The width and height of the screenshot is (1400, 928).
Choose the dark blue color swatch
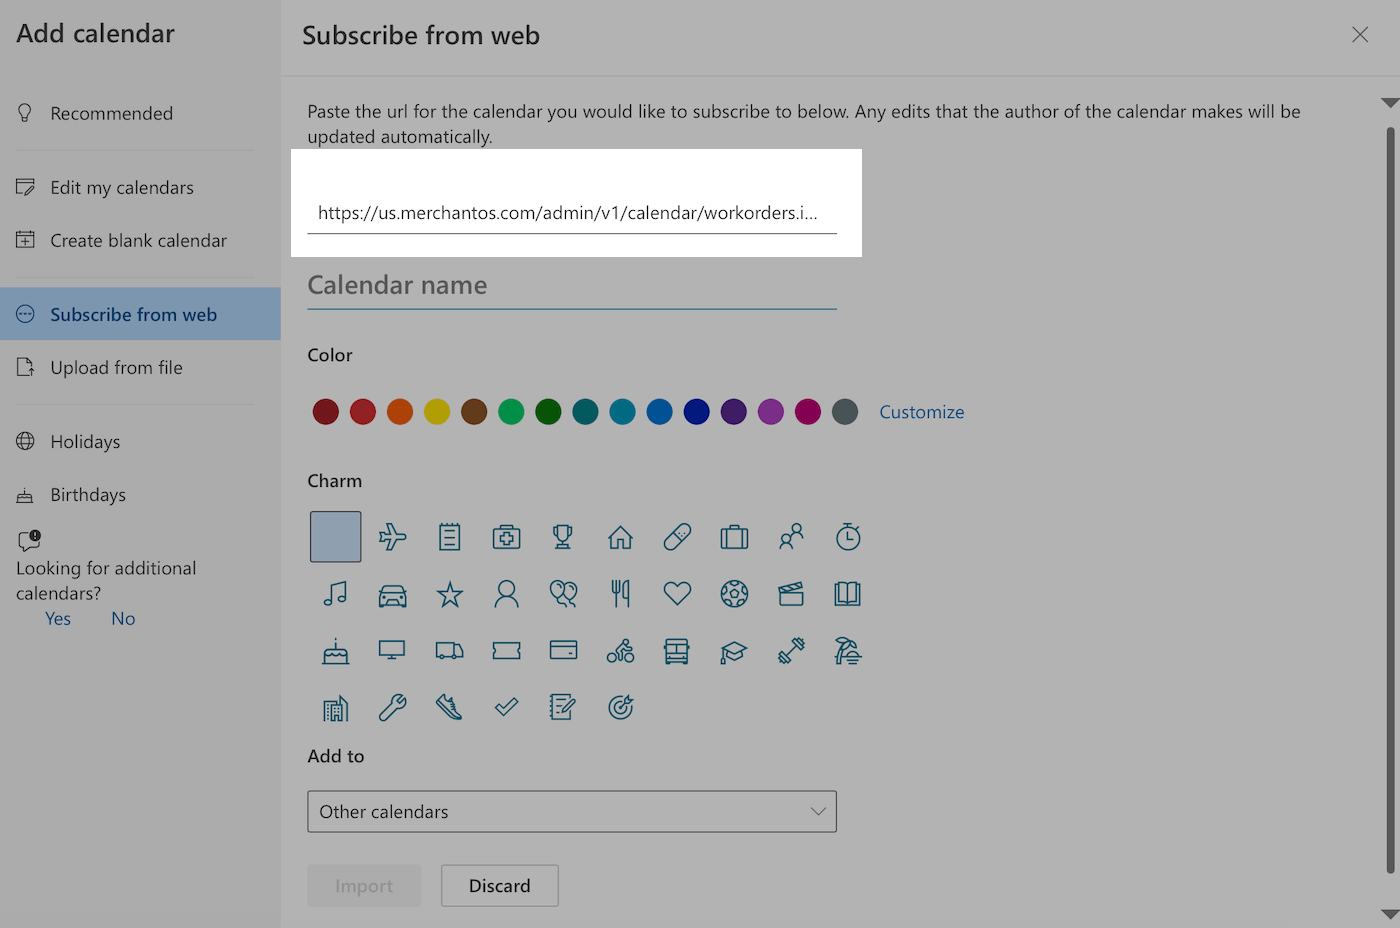(x=697, y=411)
